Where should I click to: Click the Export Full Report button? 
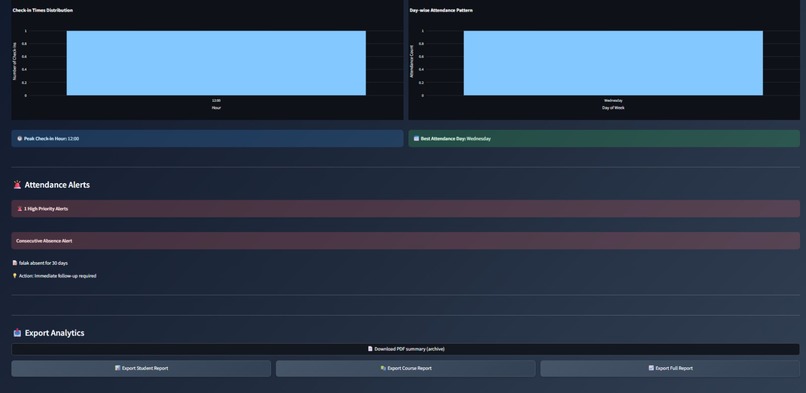tap(670, 368)
